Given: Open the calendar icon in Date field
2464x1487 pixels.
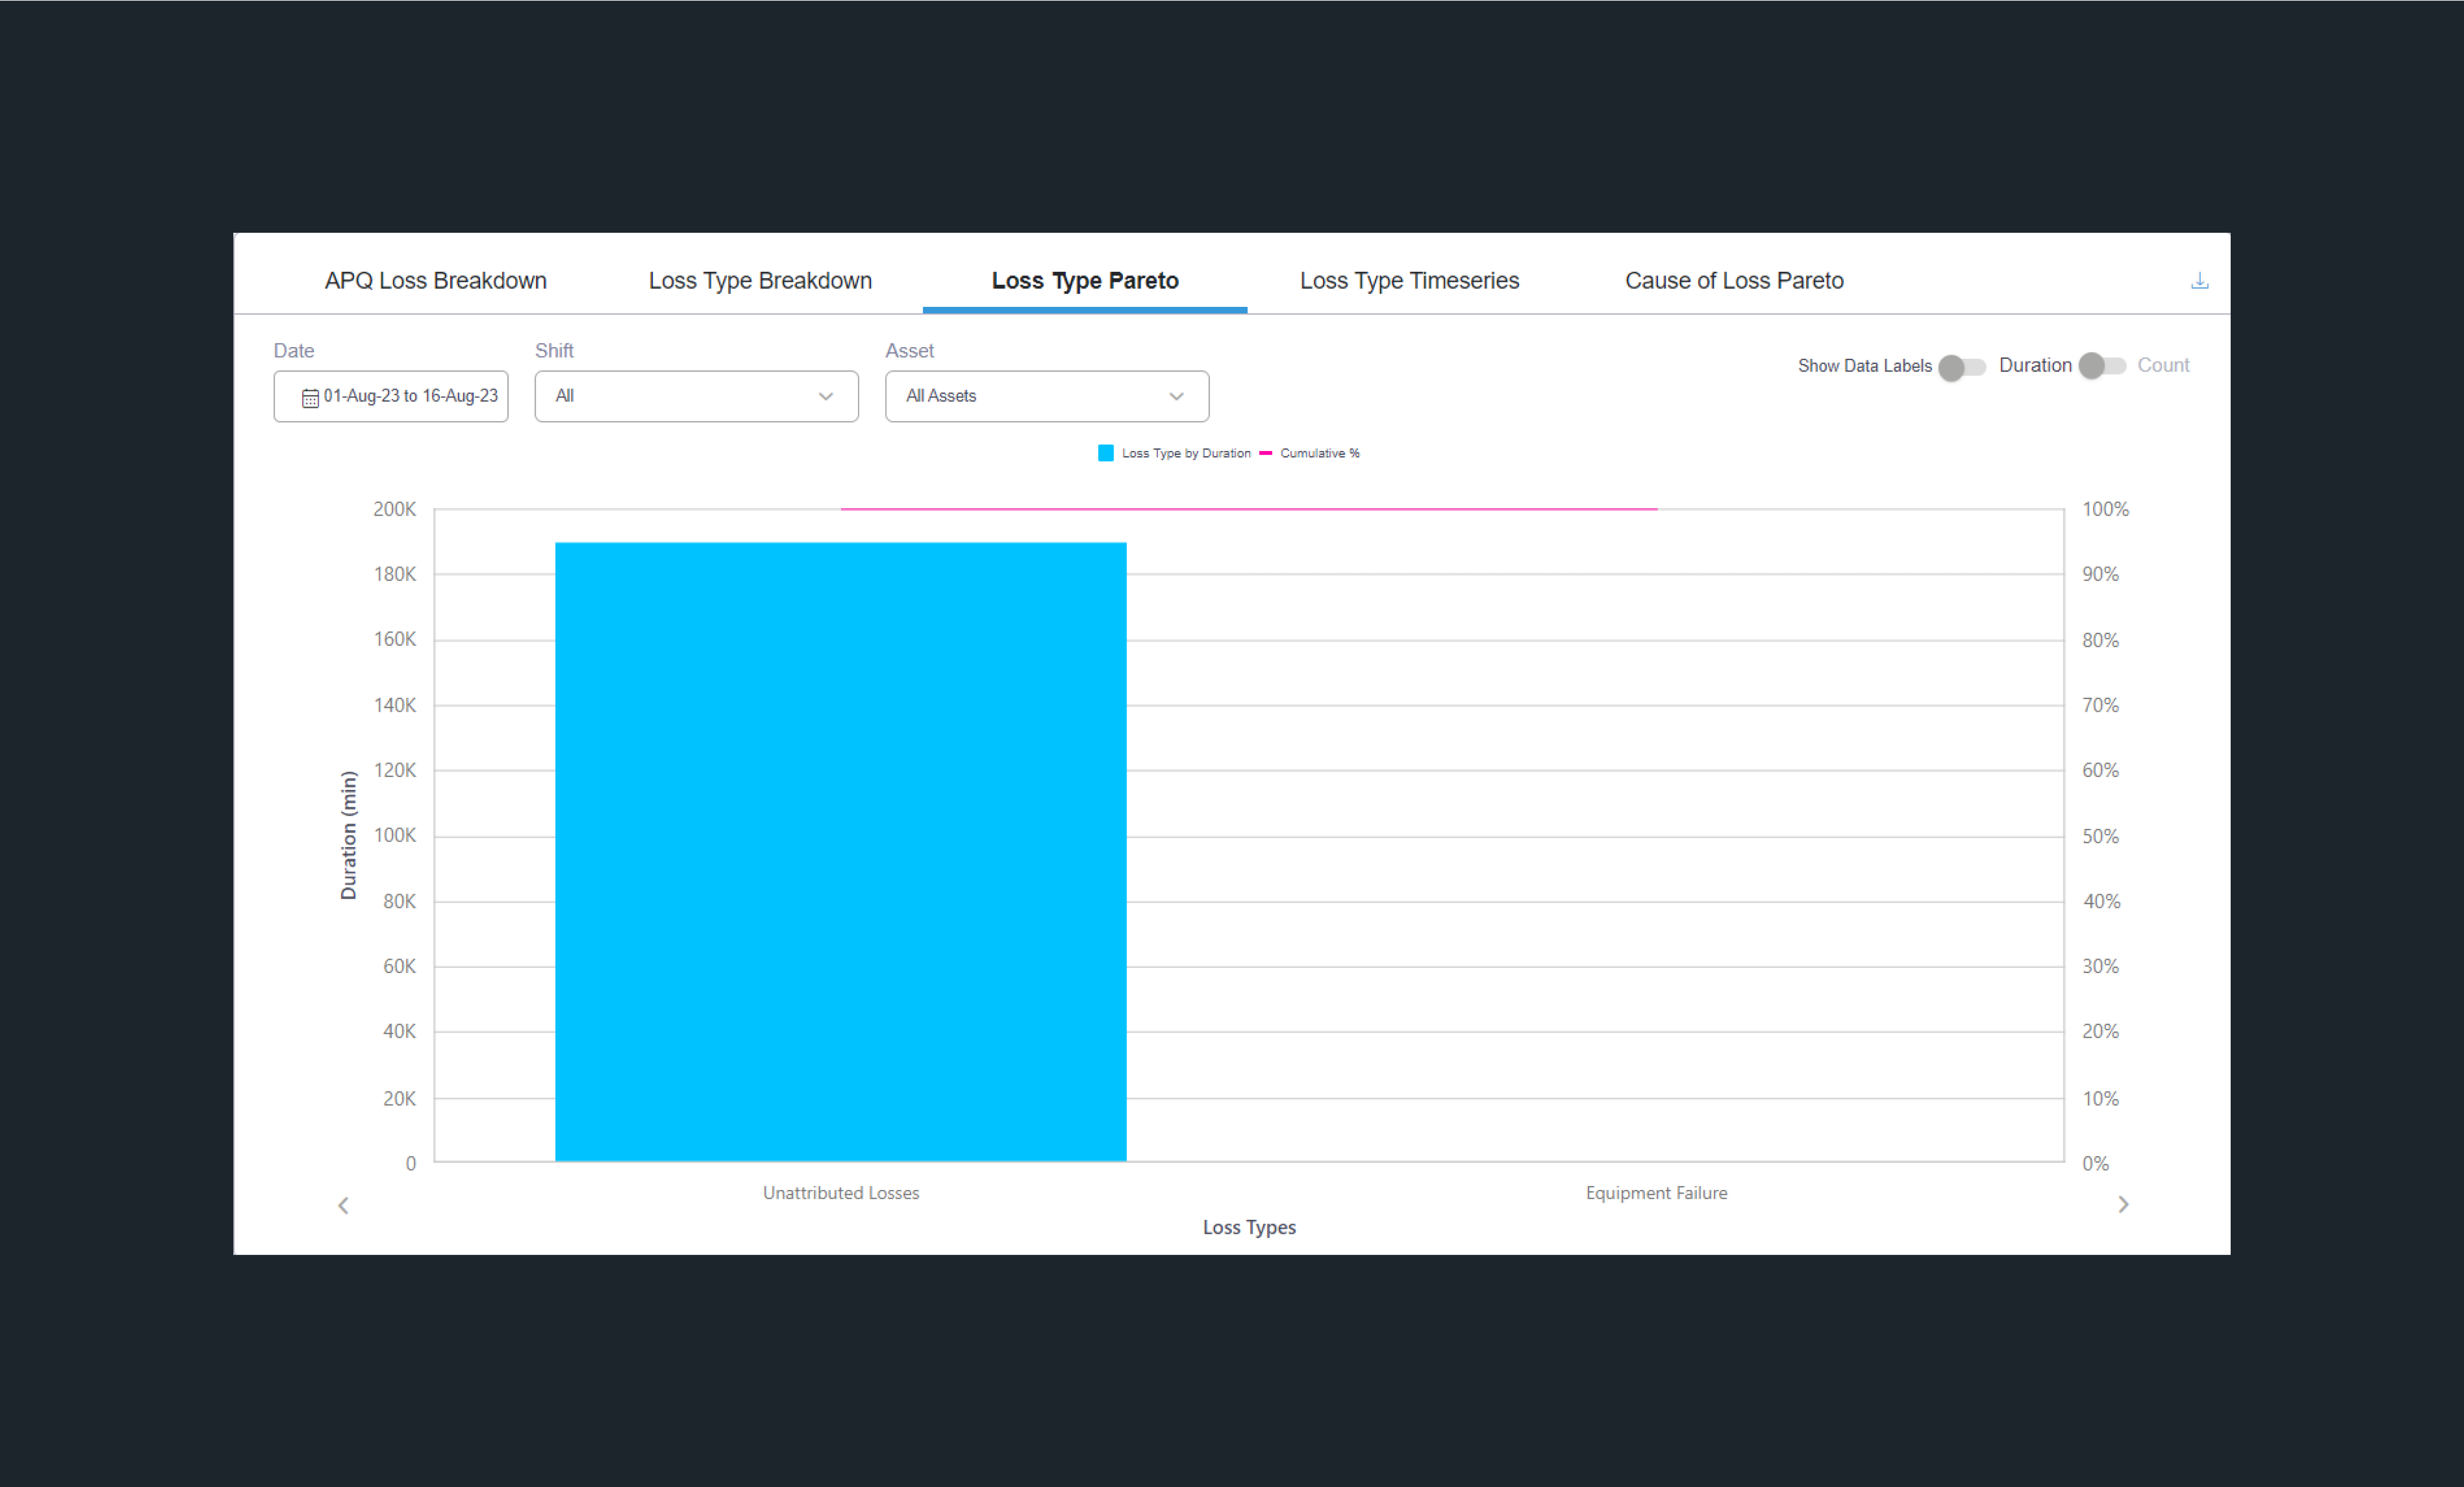Looking at the screenshot, I should 310,398.
